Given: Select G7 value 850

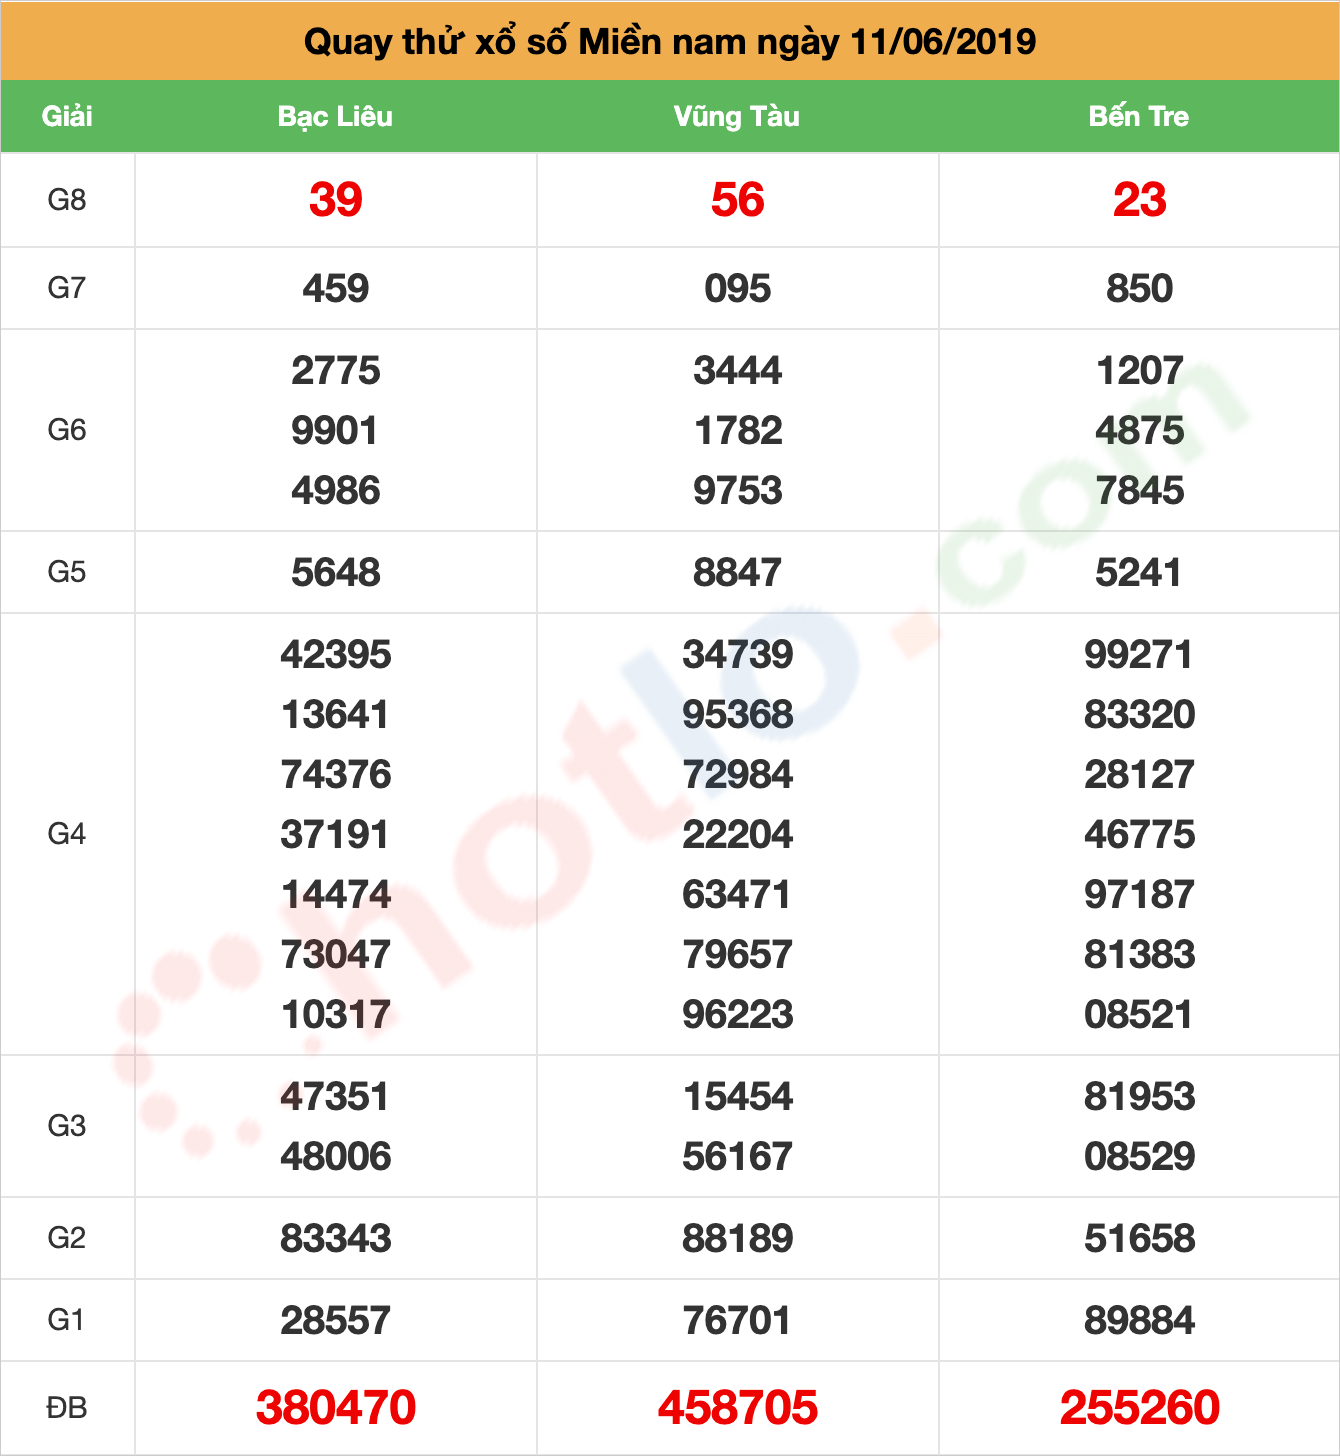Looking at the screenshot, I should point(1140,289).
